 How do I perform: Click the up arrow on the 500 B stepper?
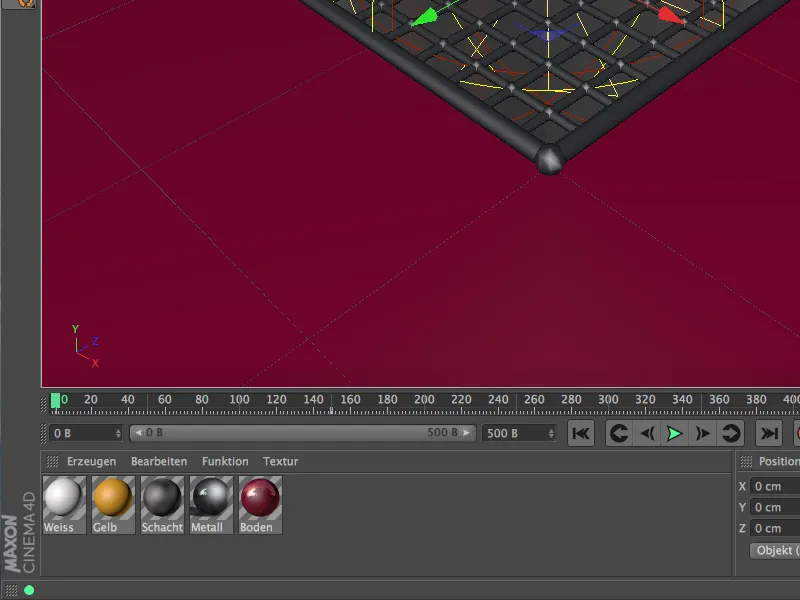coord(553,429)
